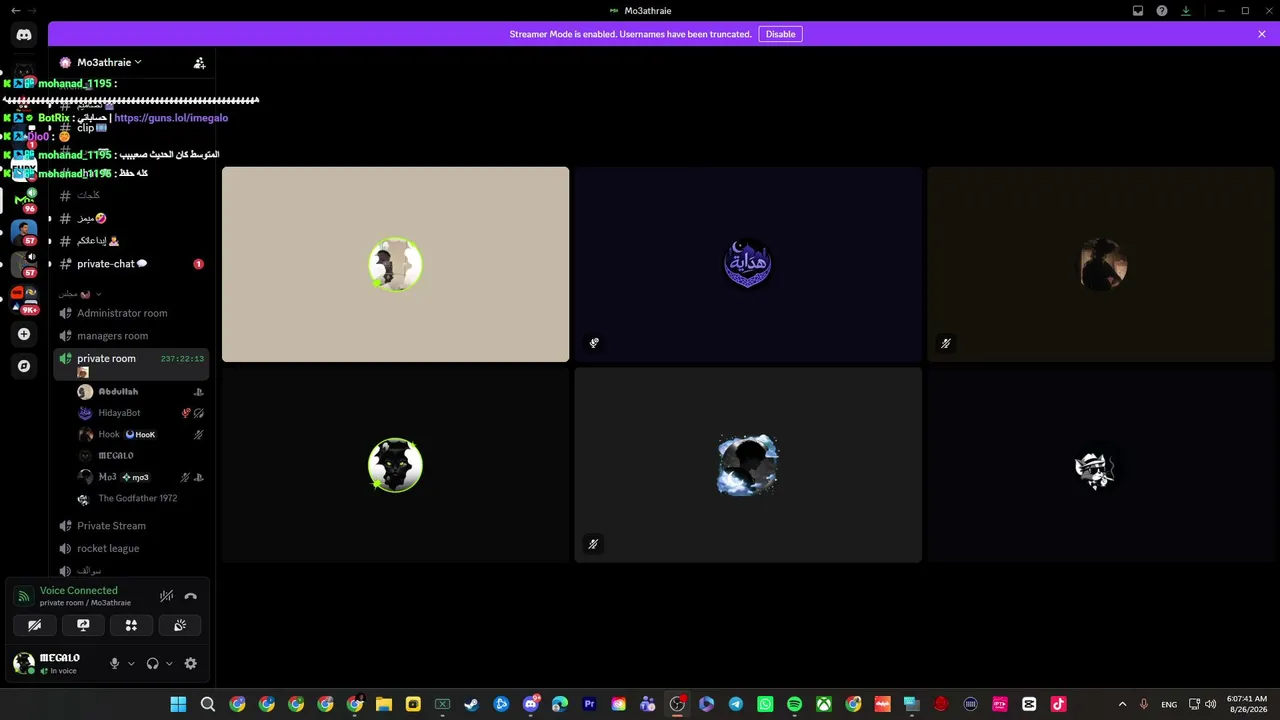Open the soundboard button
This screenshot has height=720, width=1280.
click(180, 625)
